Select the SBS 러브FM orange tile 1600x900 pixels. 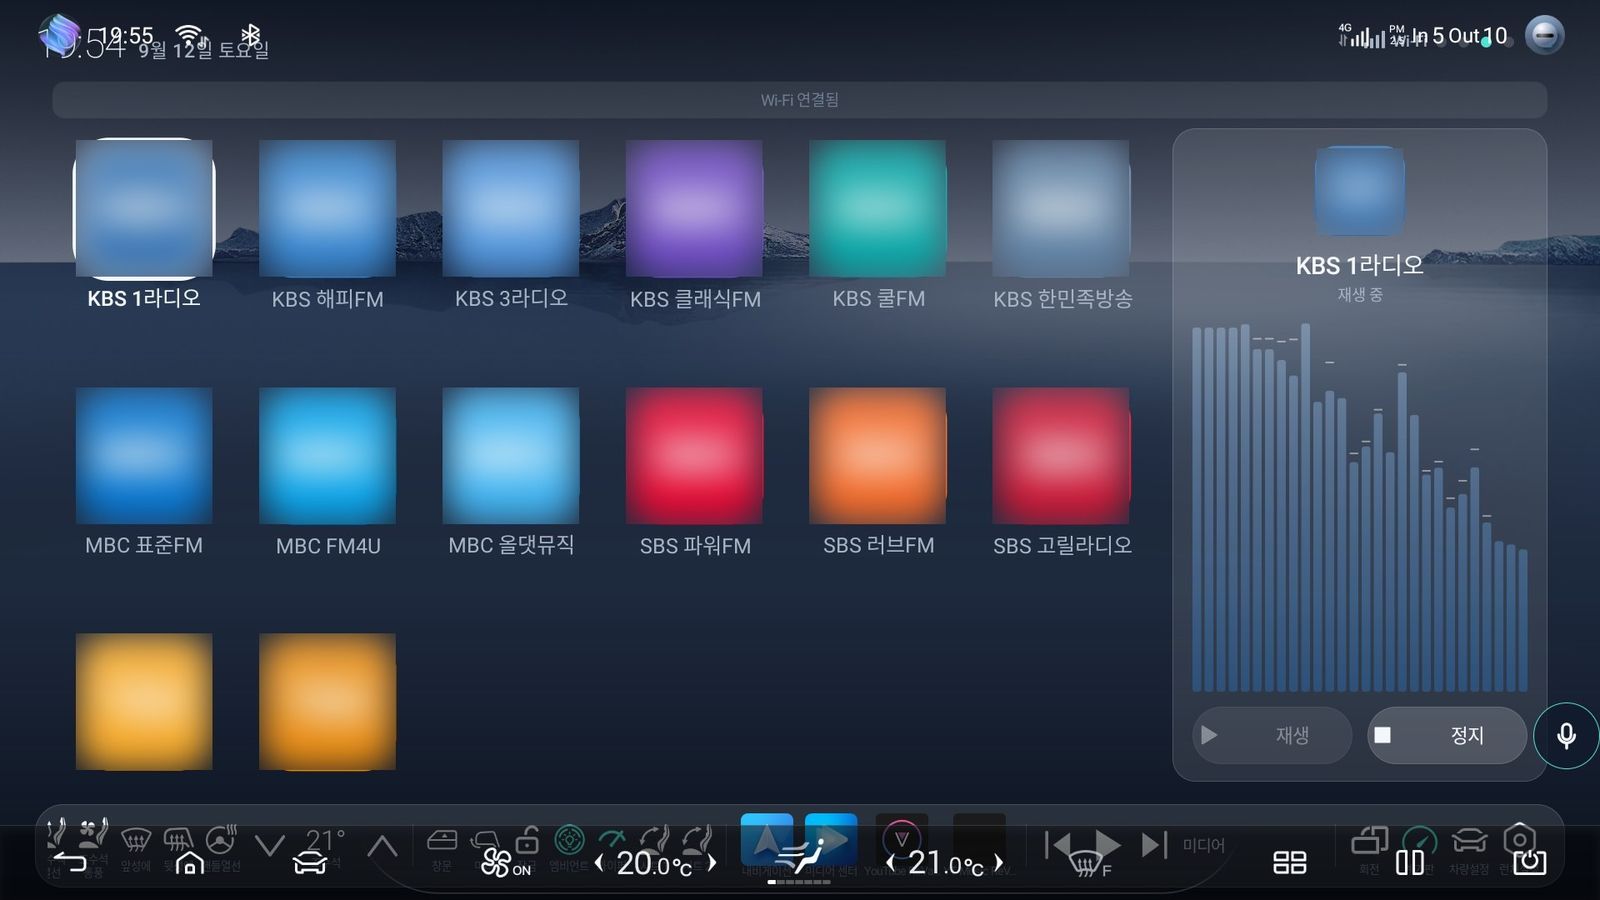click(x=878, y=455)
